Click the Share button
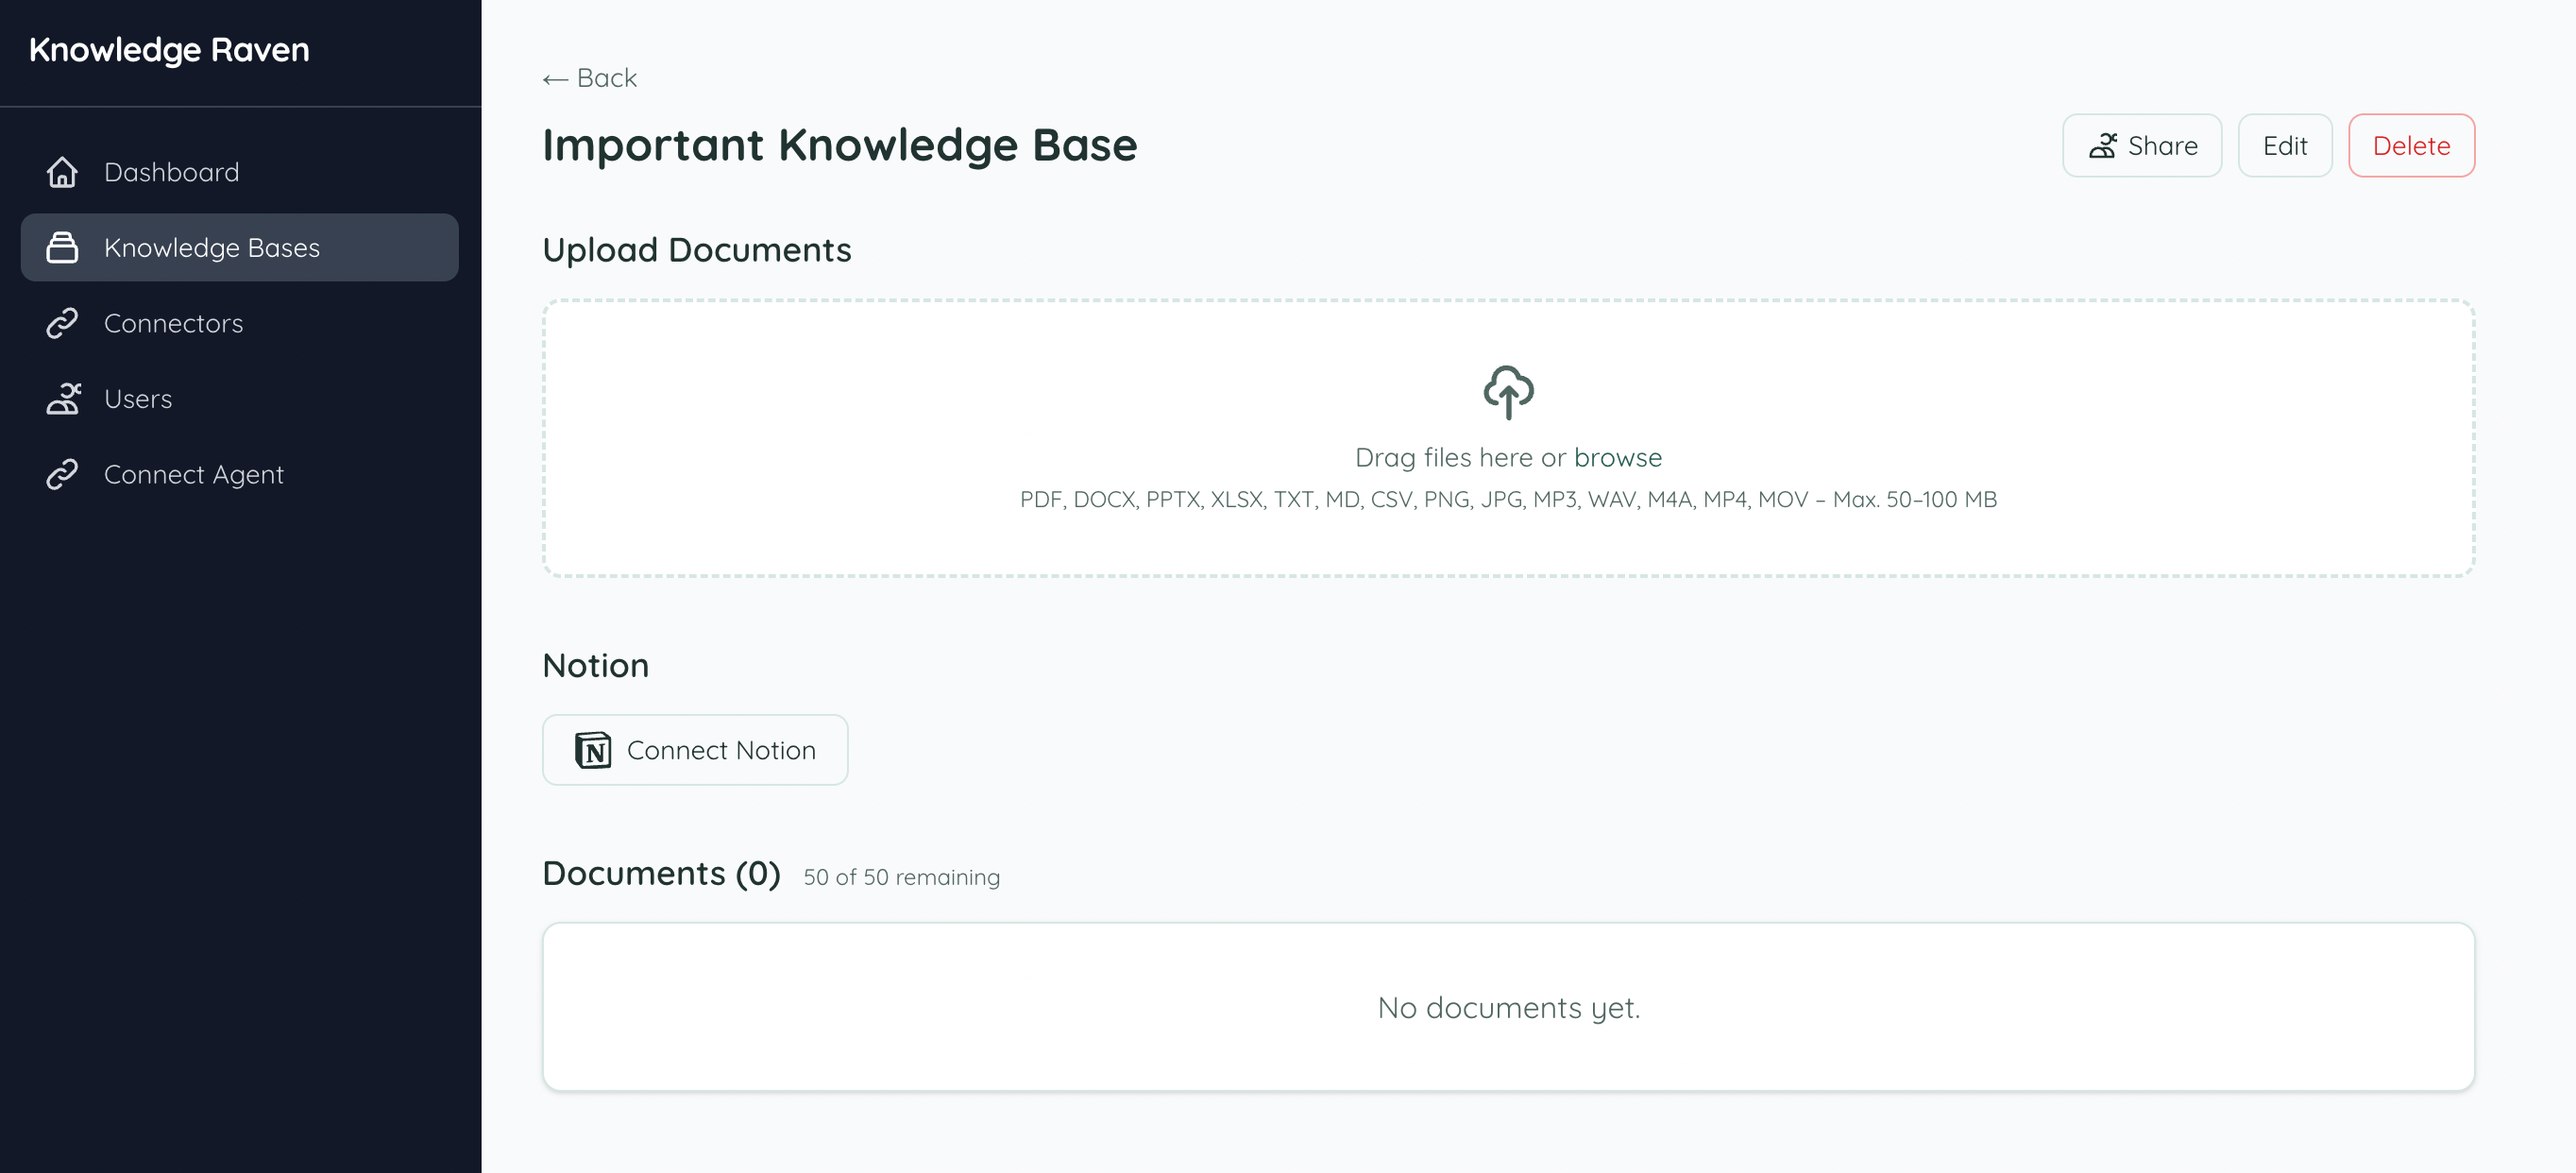Screen dimensions: 2576x1173 point(2141,145)
